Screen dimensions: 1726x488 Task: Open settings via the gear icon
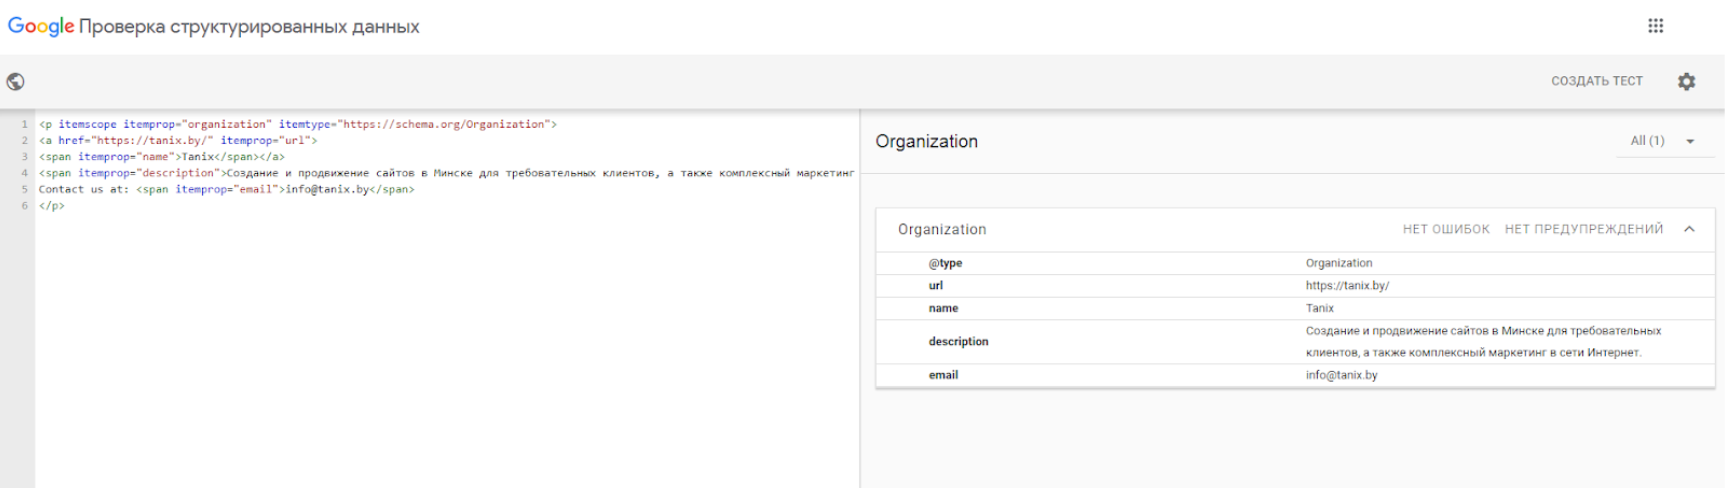1686,82
